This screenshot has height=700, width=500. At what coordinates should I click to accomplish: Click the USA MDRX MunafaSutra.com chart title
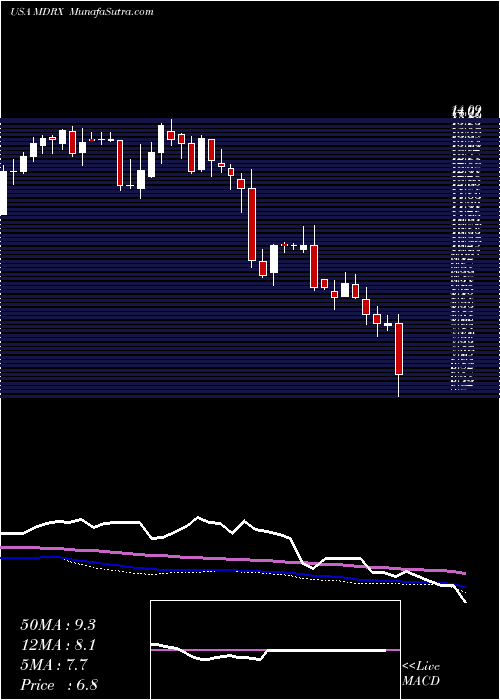(82, 12)
